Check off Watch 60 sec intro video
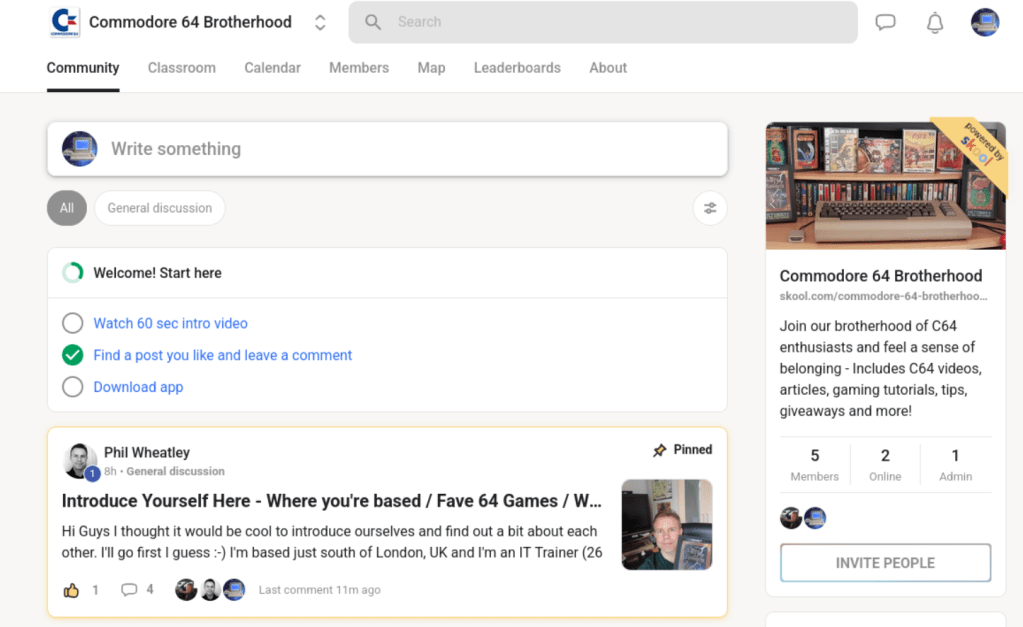Image resolution: width=1023 pixels, height=627 pixels. (72, 323)
